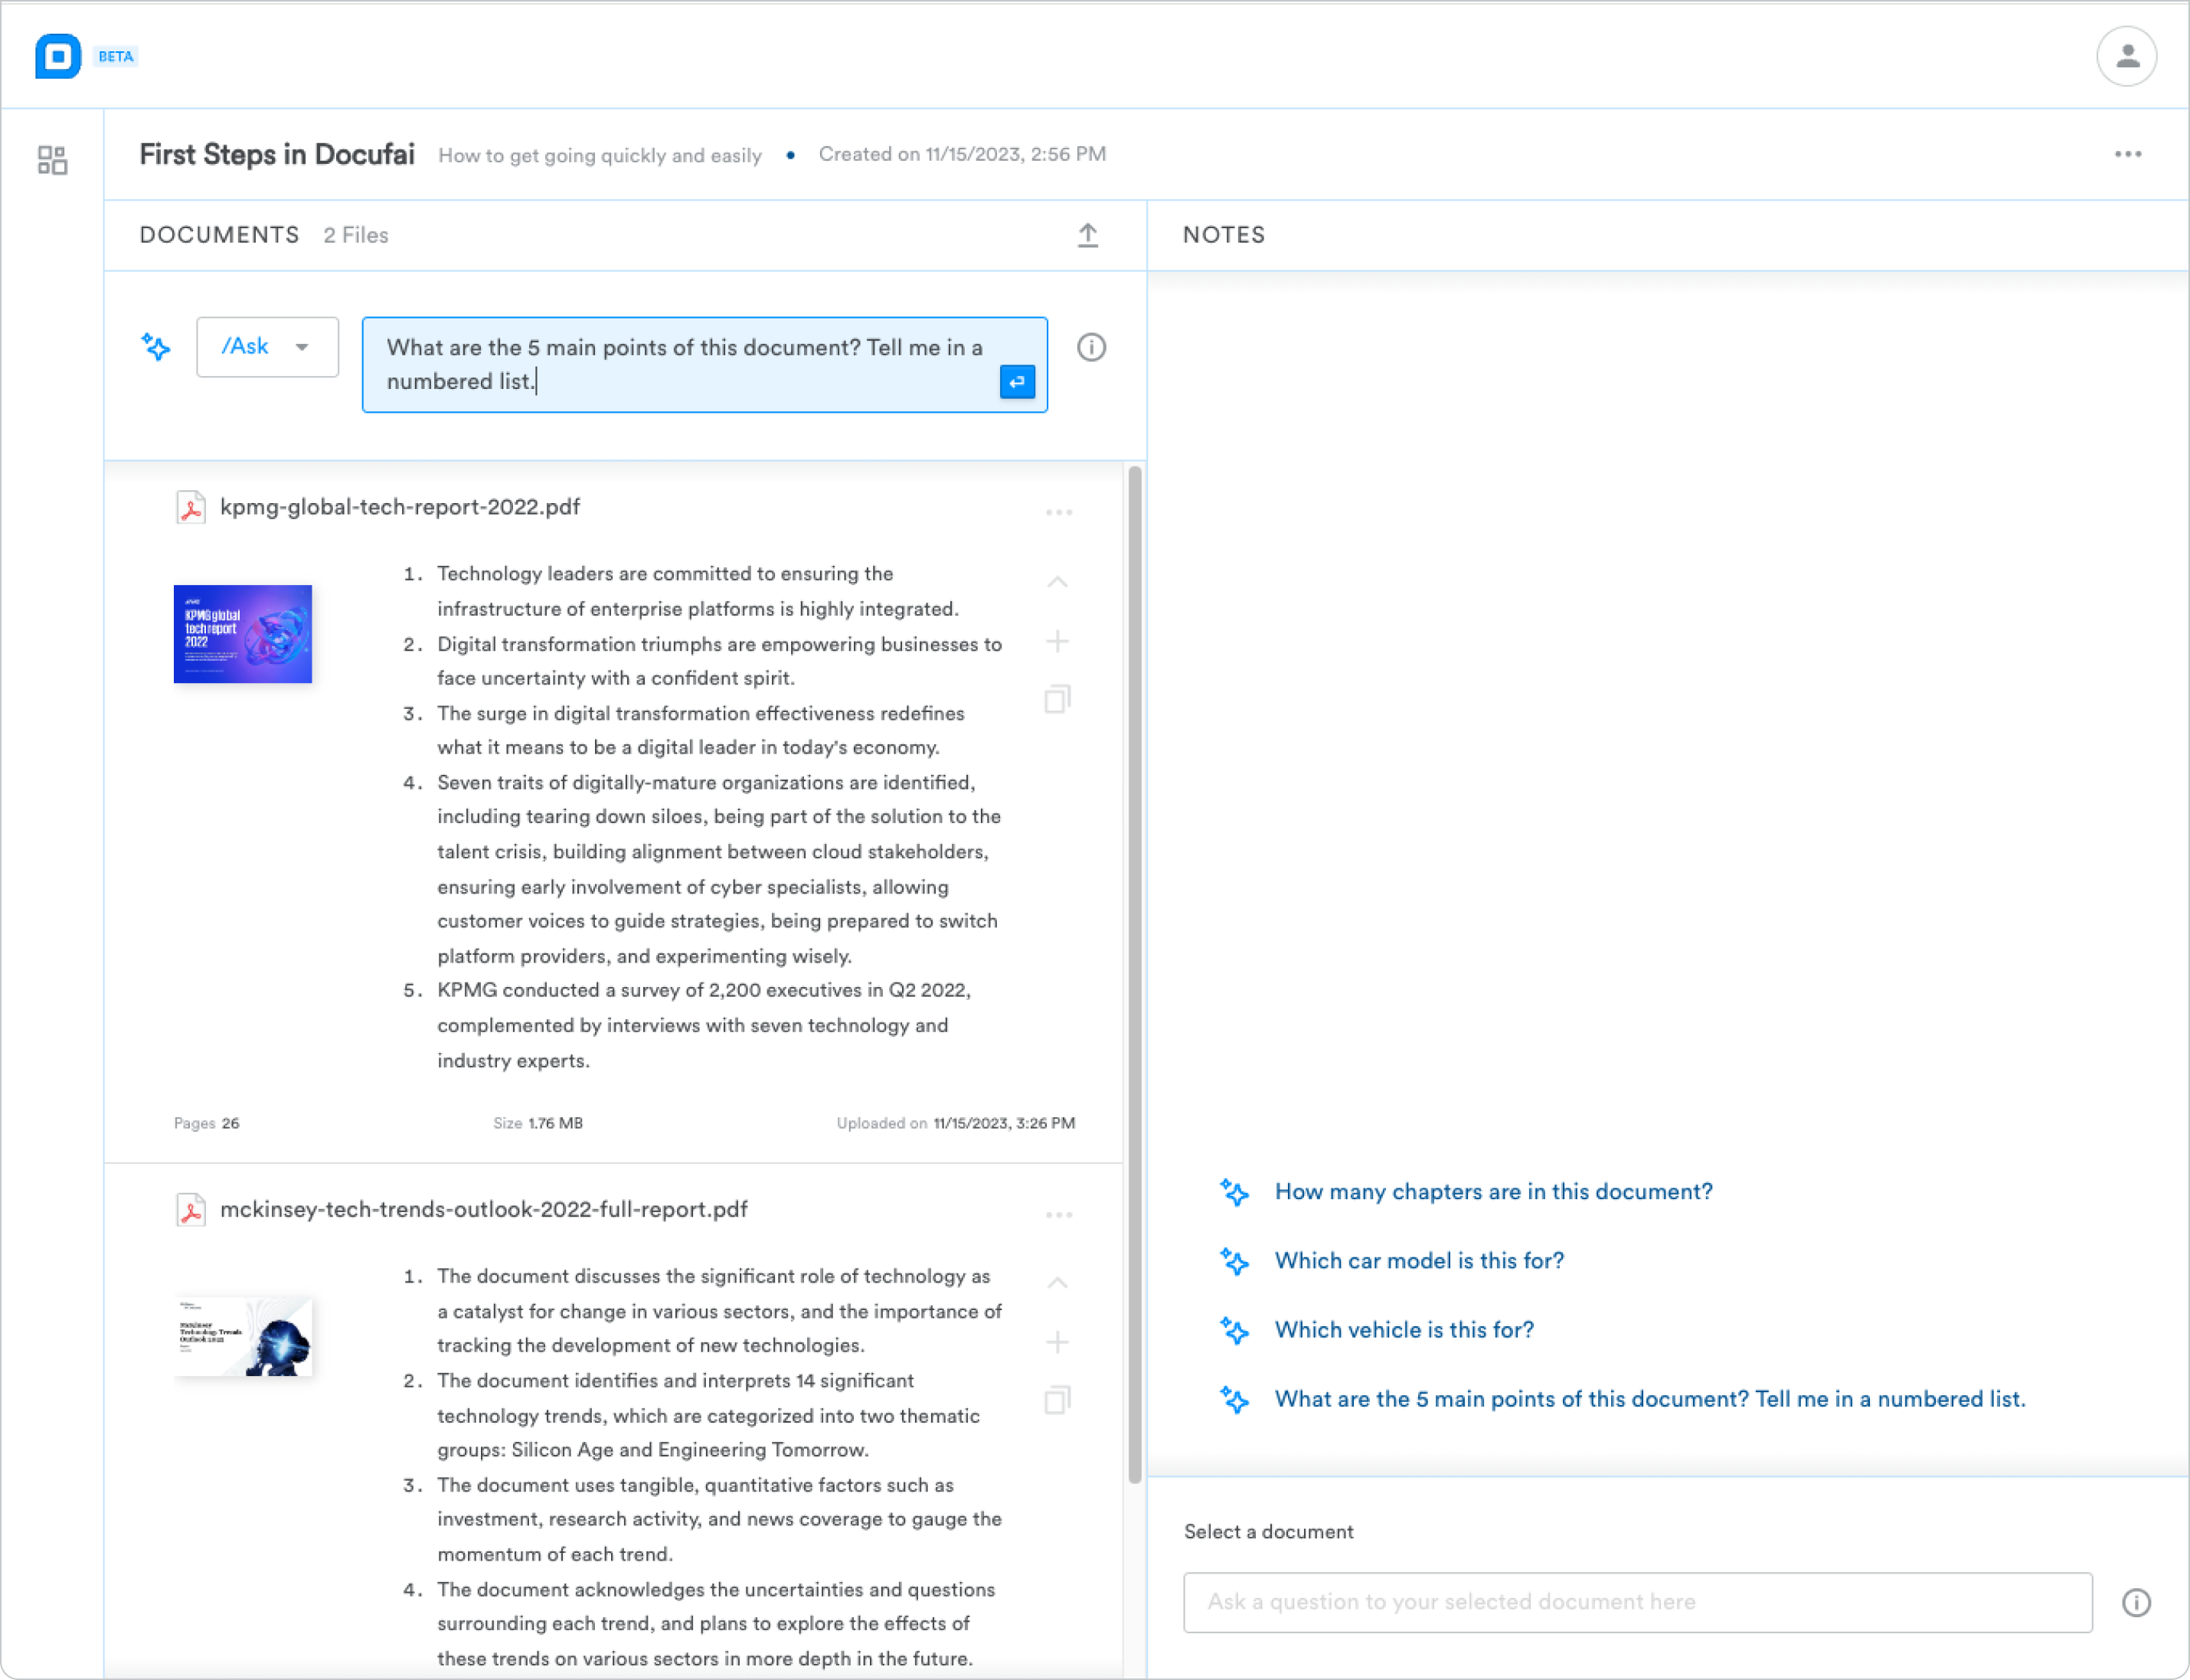Add kpmg report answer to notes
Image resolution: width=2190 pixels, height=1680 pixels.
click(1057, 641)
